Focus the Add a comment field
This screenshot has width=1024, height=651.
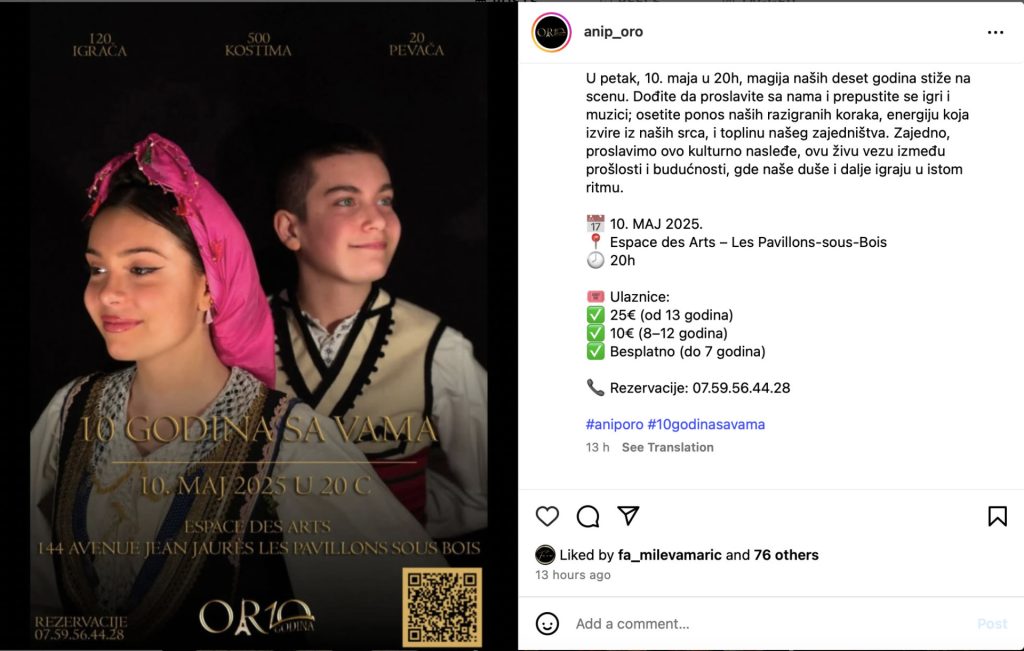point(771,624)
